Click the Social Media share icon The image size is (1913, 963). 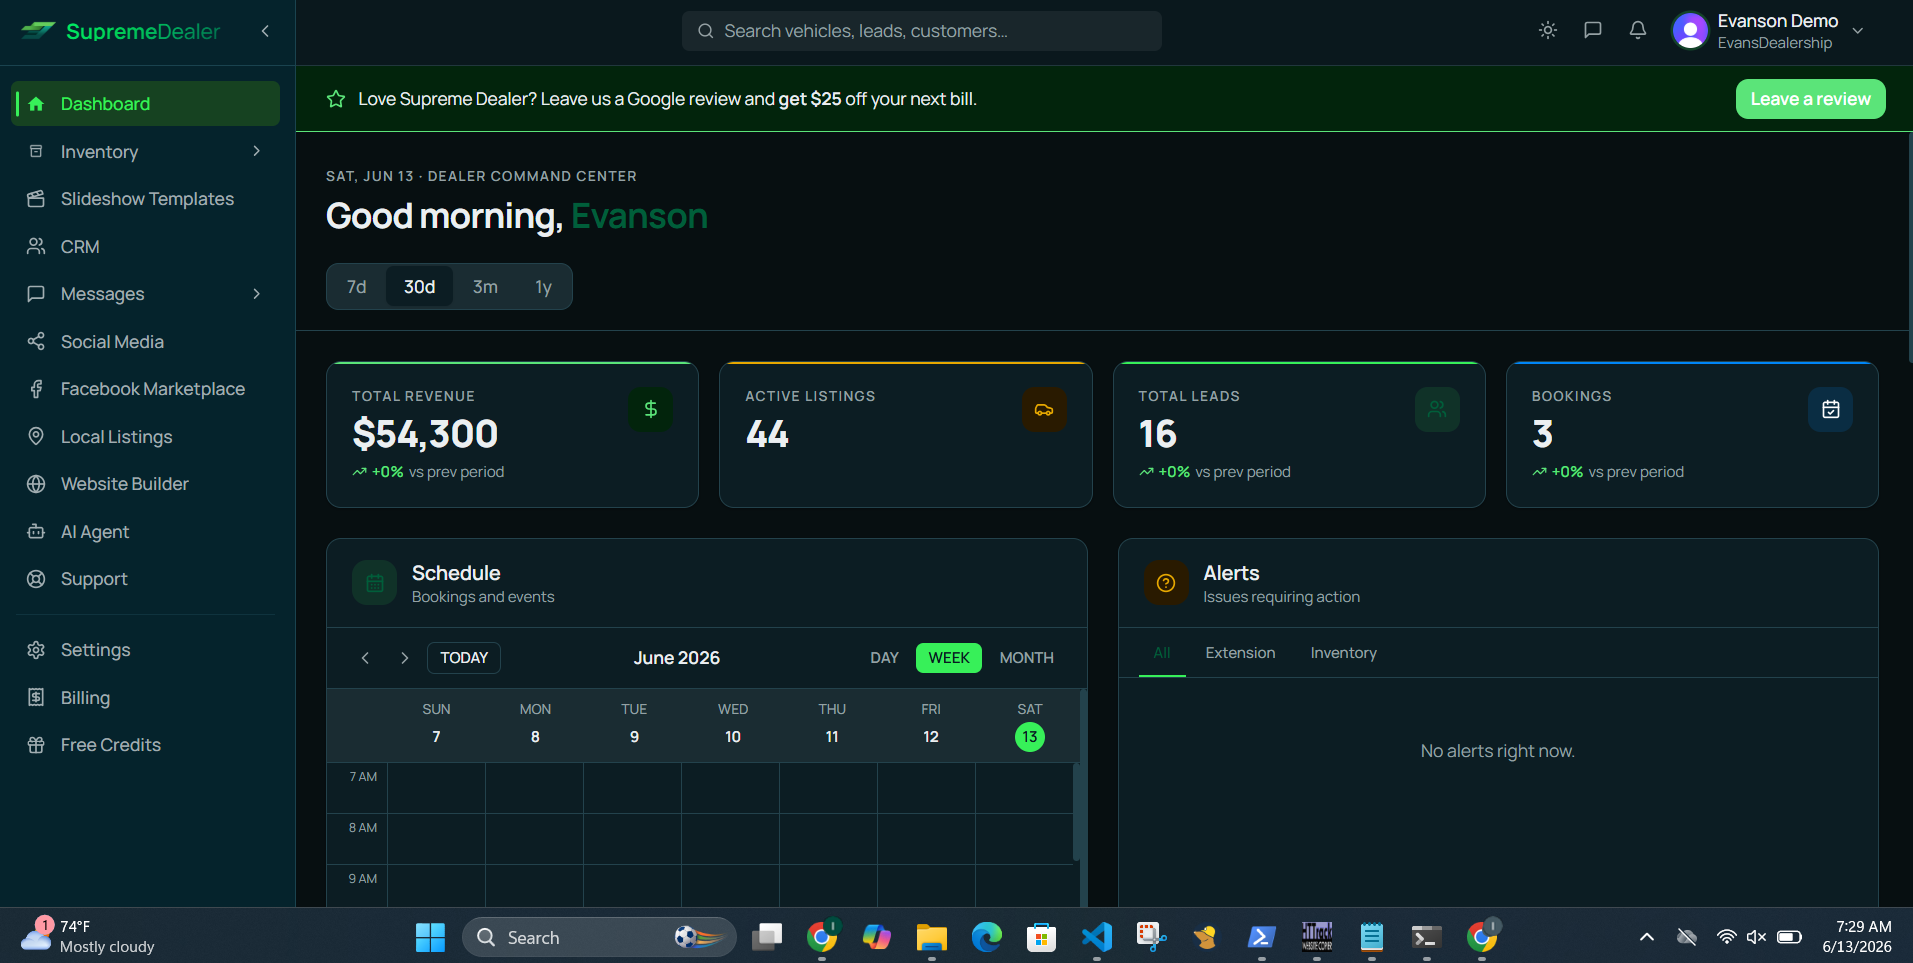point(36,342)
